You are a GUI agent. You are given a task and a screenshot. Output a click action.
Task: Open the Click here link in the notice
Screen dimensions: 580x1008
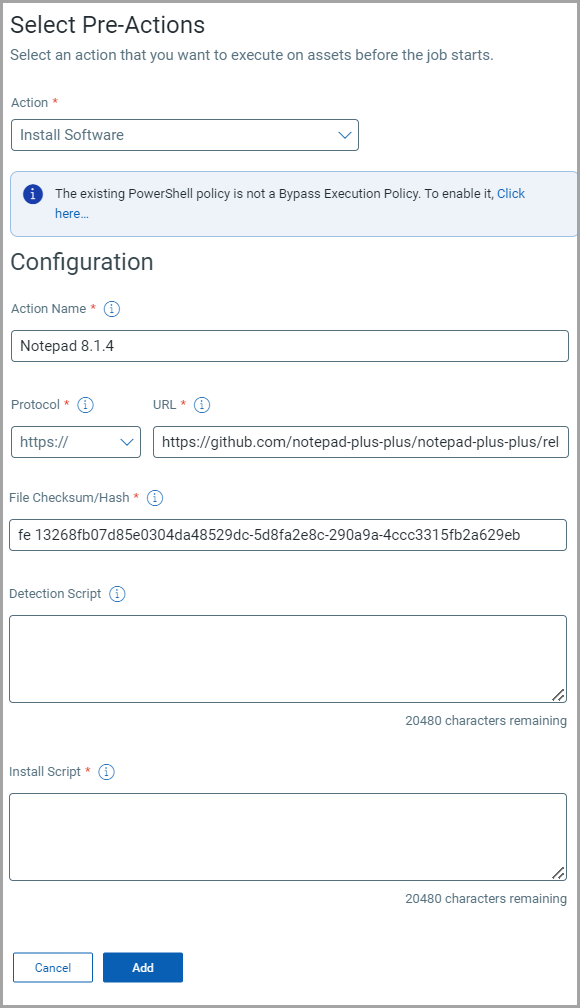click(511, 194)
